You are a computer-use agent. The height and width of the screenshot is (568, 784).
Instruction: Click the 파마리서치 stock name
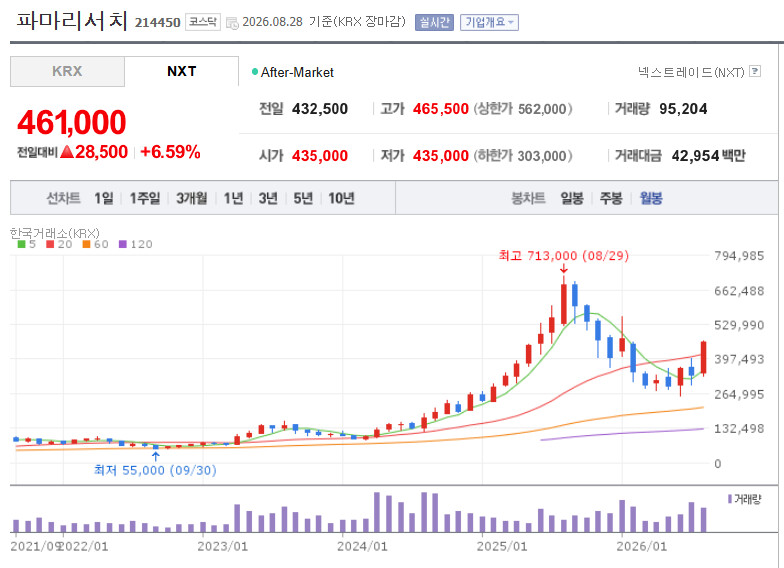(x=72, y=21)
